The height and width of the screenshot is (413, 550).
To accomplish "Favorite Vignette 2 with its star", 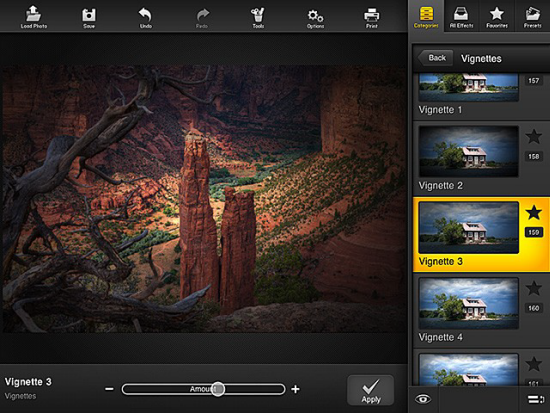I will (534, 136).
